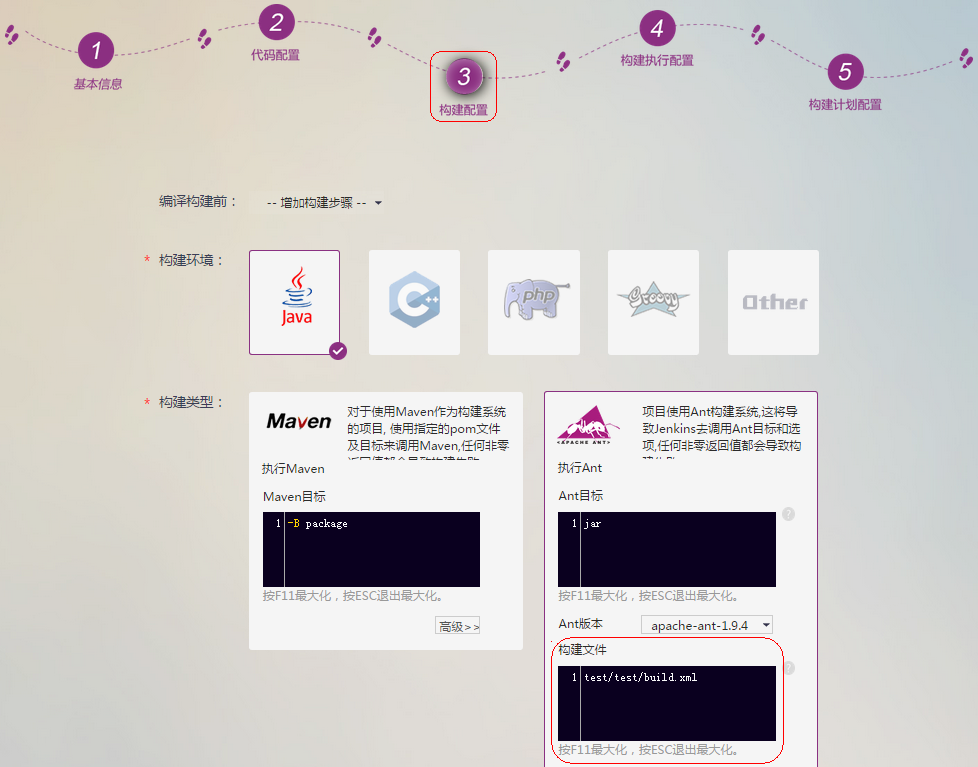Click into the Ant目标 code editor

pos(667,549)
